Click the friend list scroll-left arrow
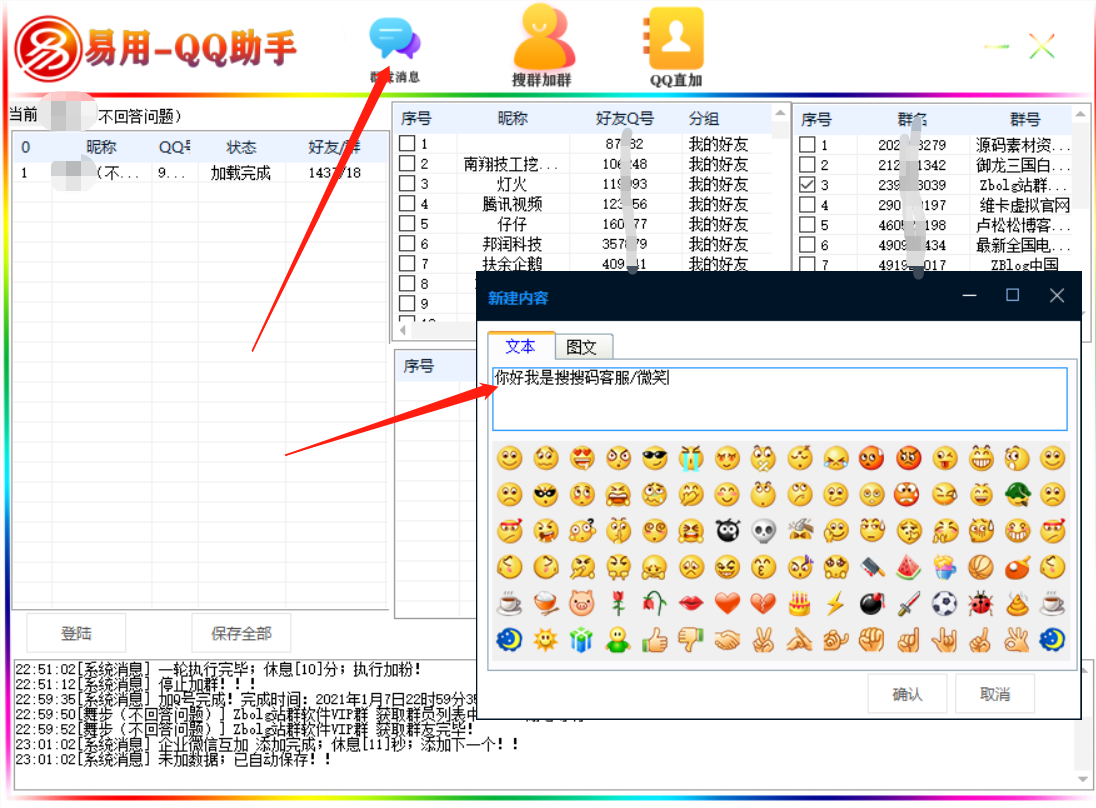Image resolution: width=1096 pixels, height=808 pixels. click(x=403, y=329)
